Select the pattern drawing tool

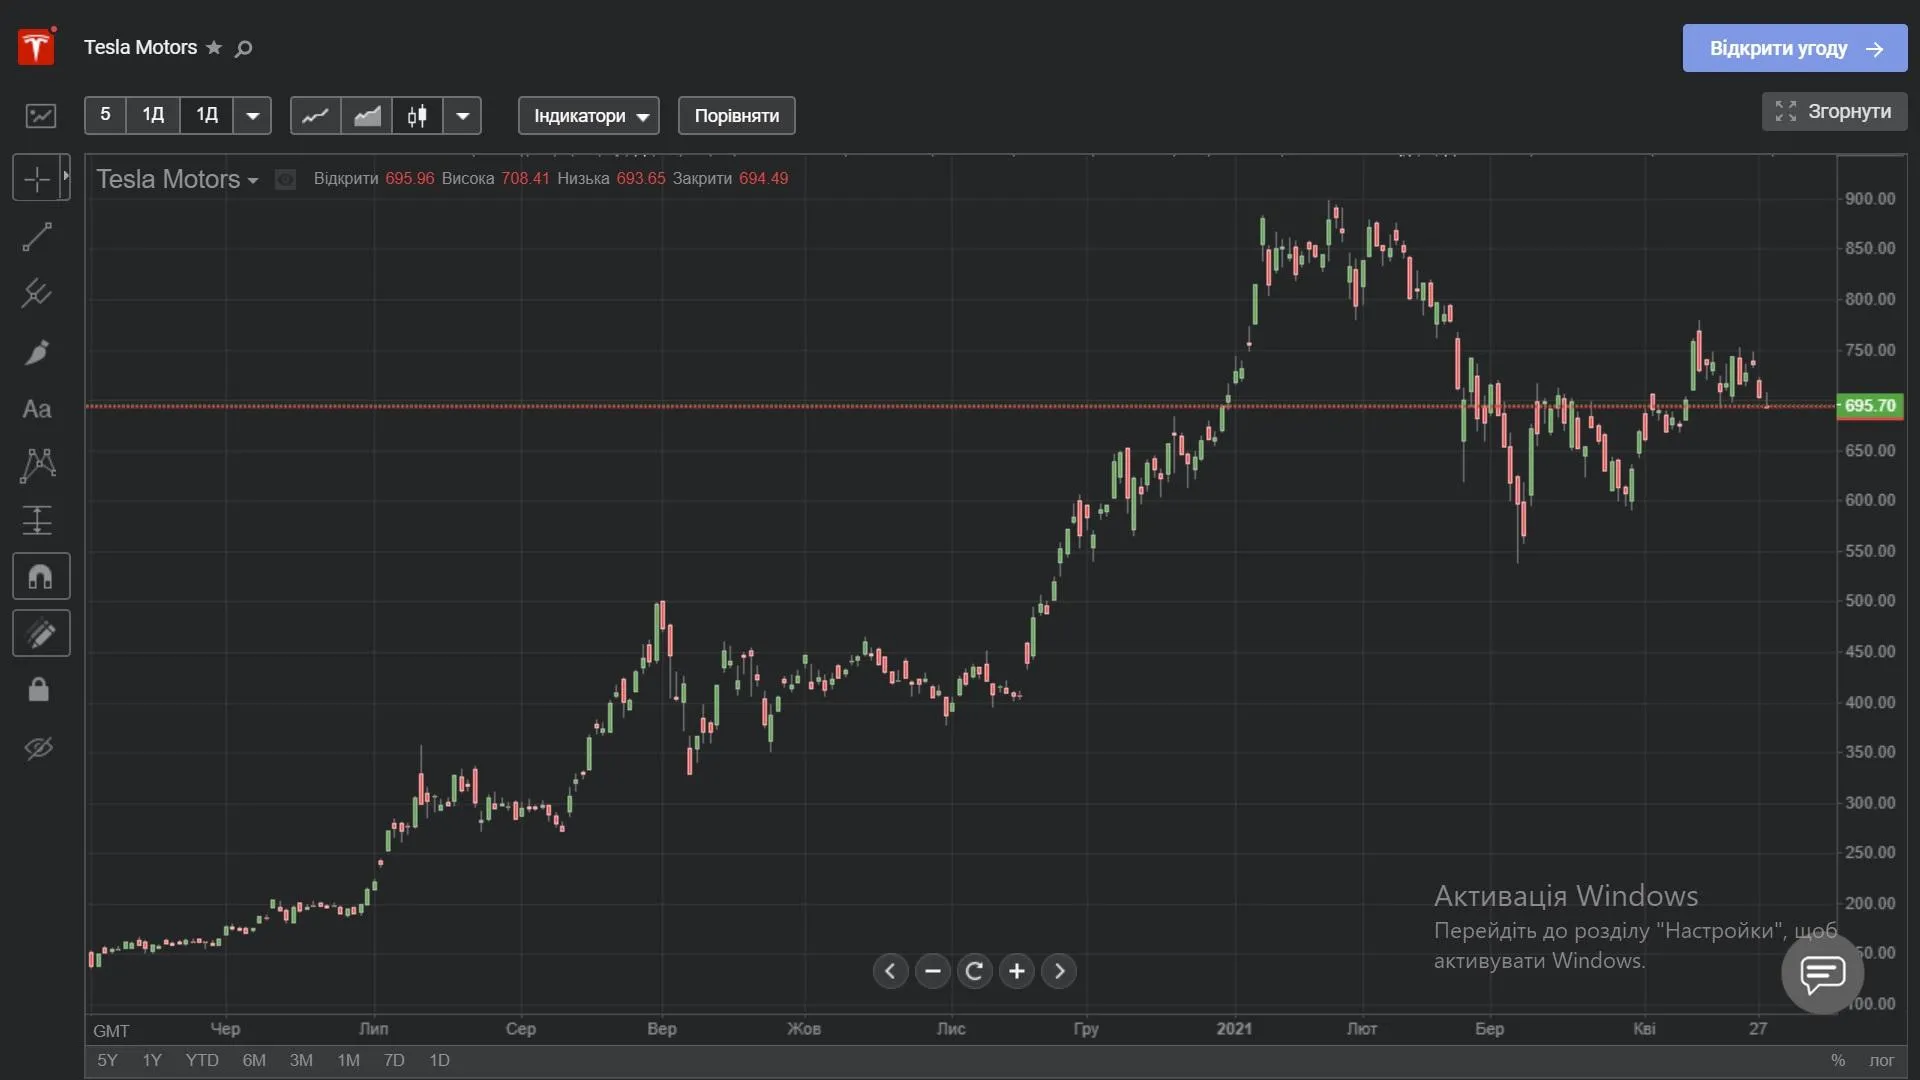point(38,465)
